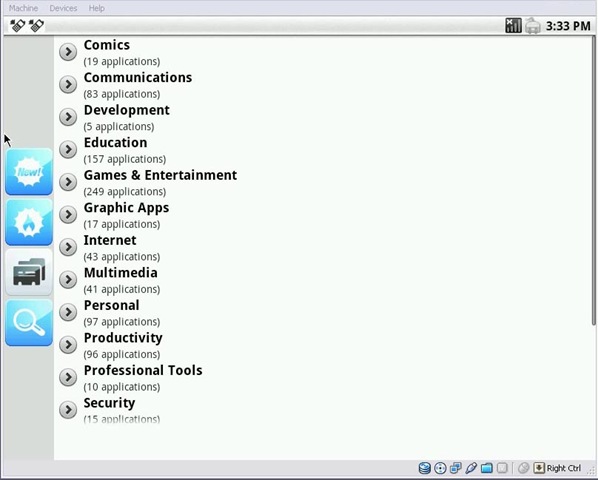Open the Search magnifier sidebar icon
This screenshot has width=598, height=480.
coord(29,323)
